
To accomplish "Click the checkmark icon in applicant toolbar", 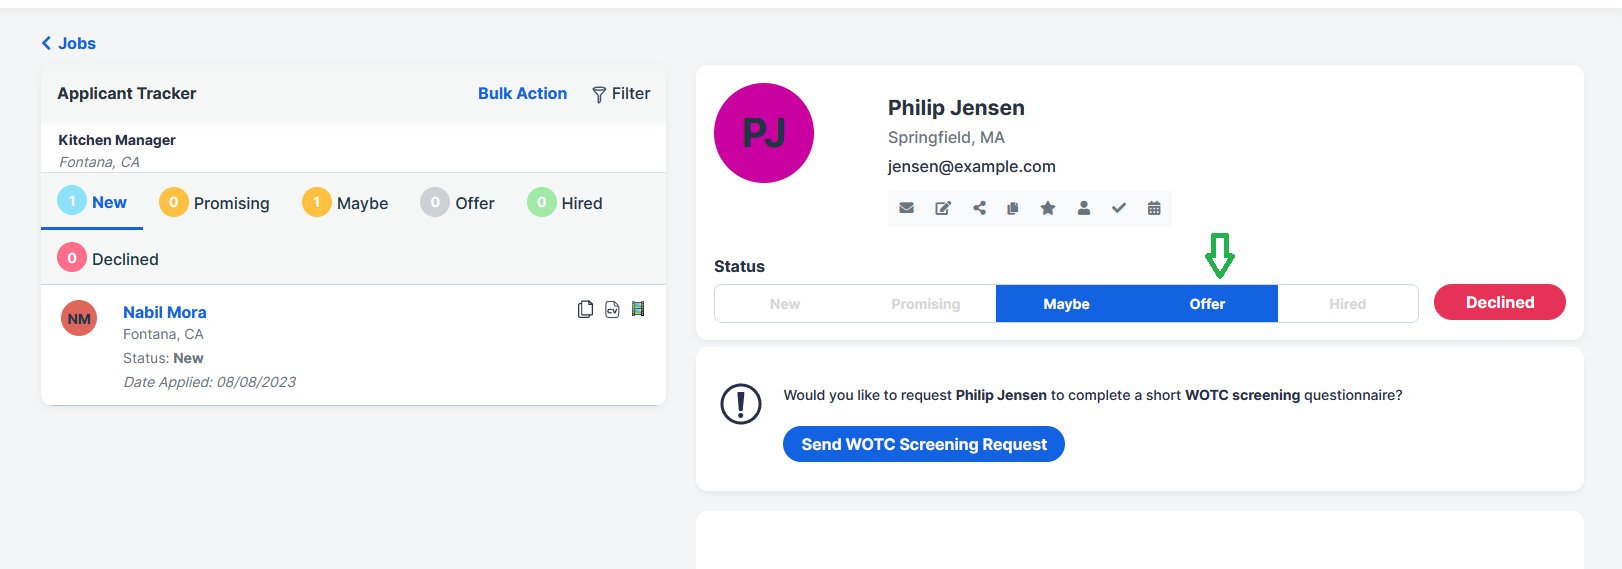I will 1119,208.
